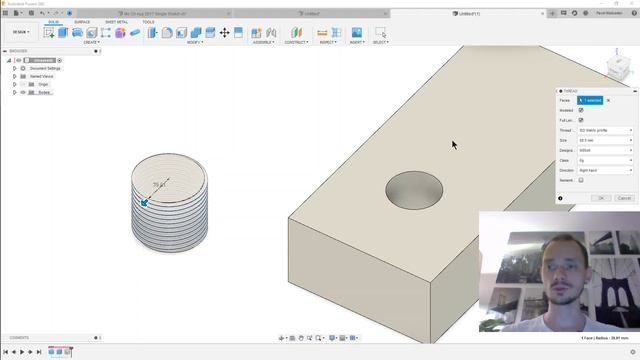Select the purple Create Form tool
The height and width of the screenshot is (360, 640).
click(120, 33)
